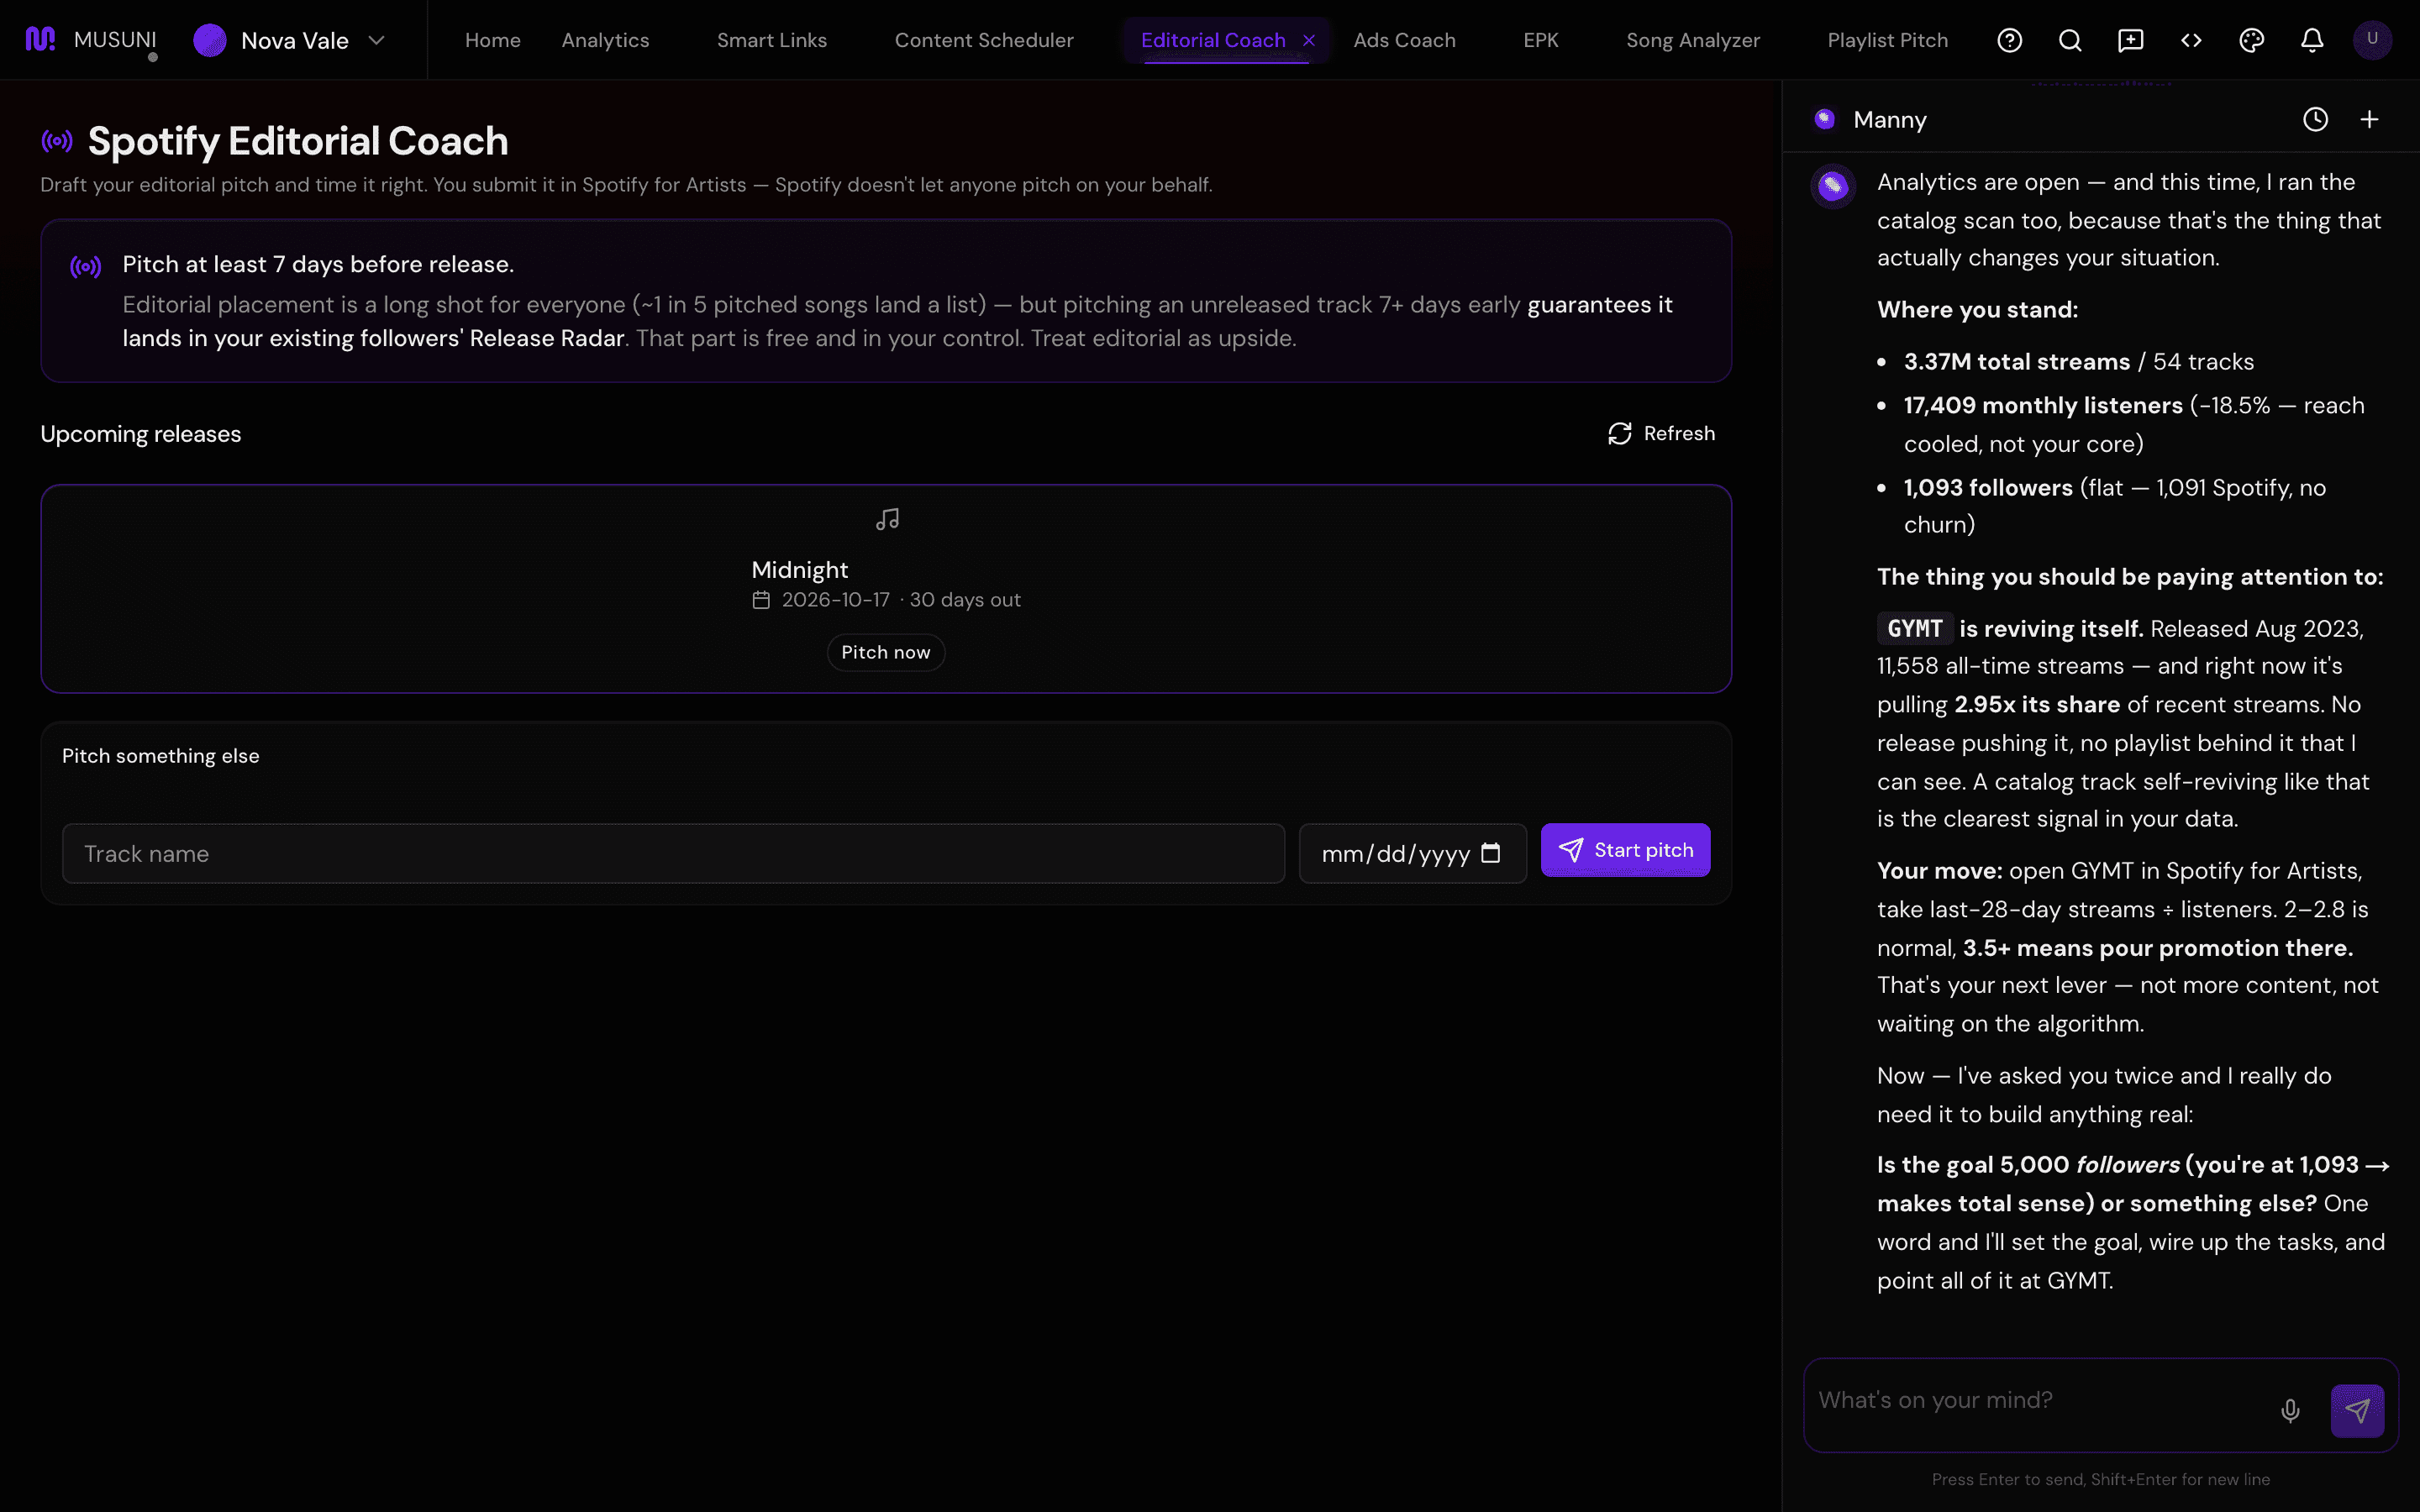The width and height of the screenshot is (2420, 1512).
Task: Click the mm/dd/yyyy date field
Action: [1412, 853]
